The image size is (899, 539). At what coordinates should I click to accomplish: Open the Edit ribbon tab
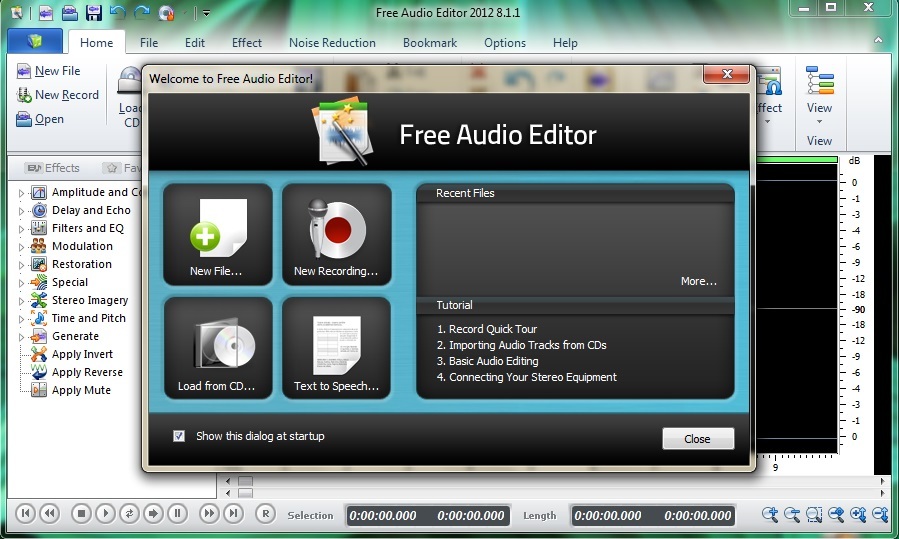click(x=194, y=42)
